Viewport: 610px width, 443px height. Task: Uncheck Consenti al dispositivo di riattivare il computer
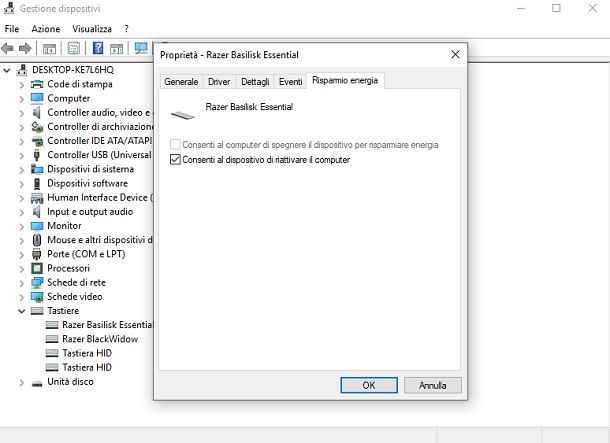point(175,159)
